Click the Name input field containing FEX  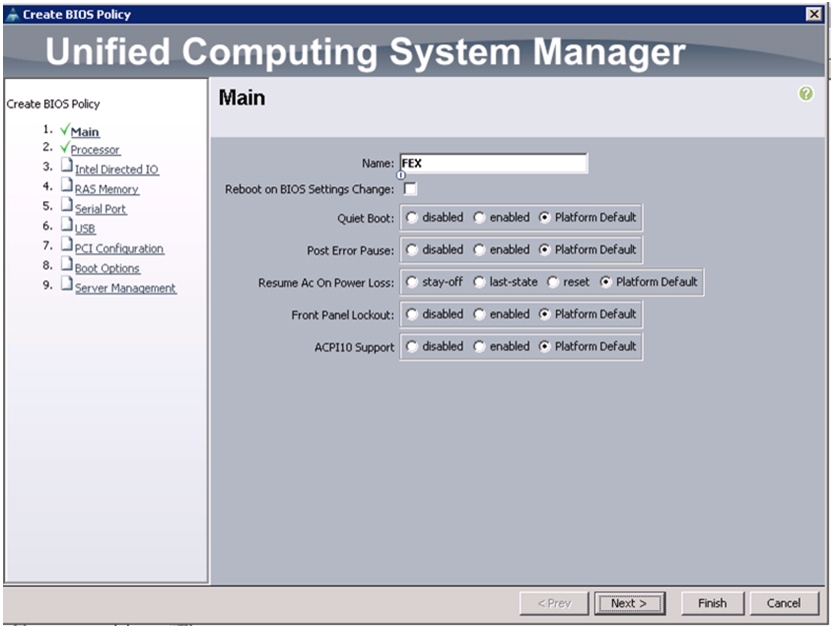(494, 163)
